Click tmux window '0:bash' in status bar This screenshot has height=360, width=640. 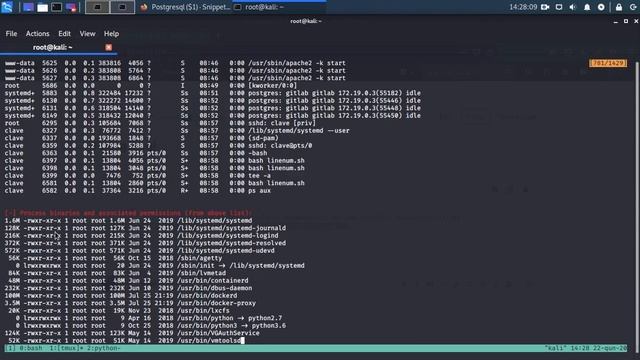[x=31, y=348]
